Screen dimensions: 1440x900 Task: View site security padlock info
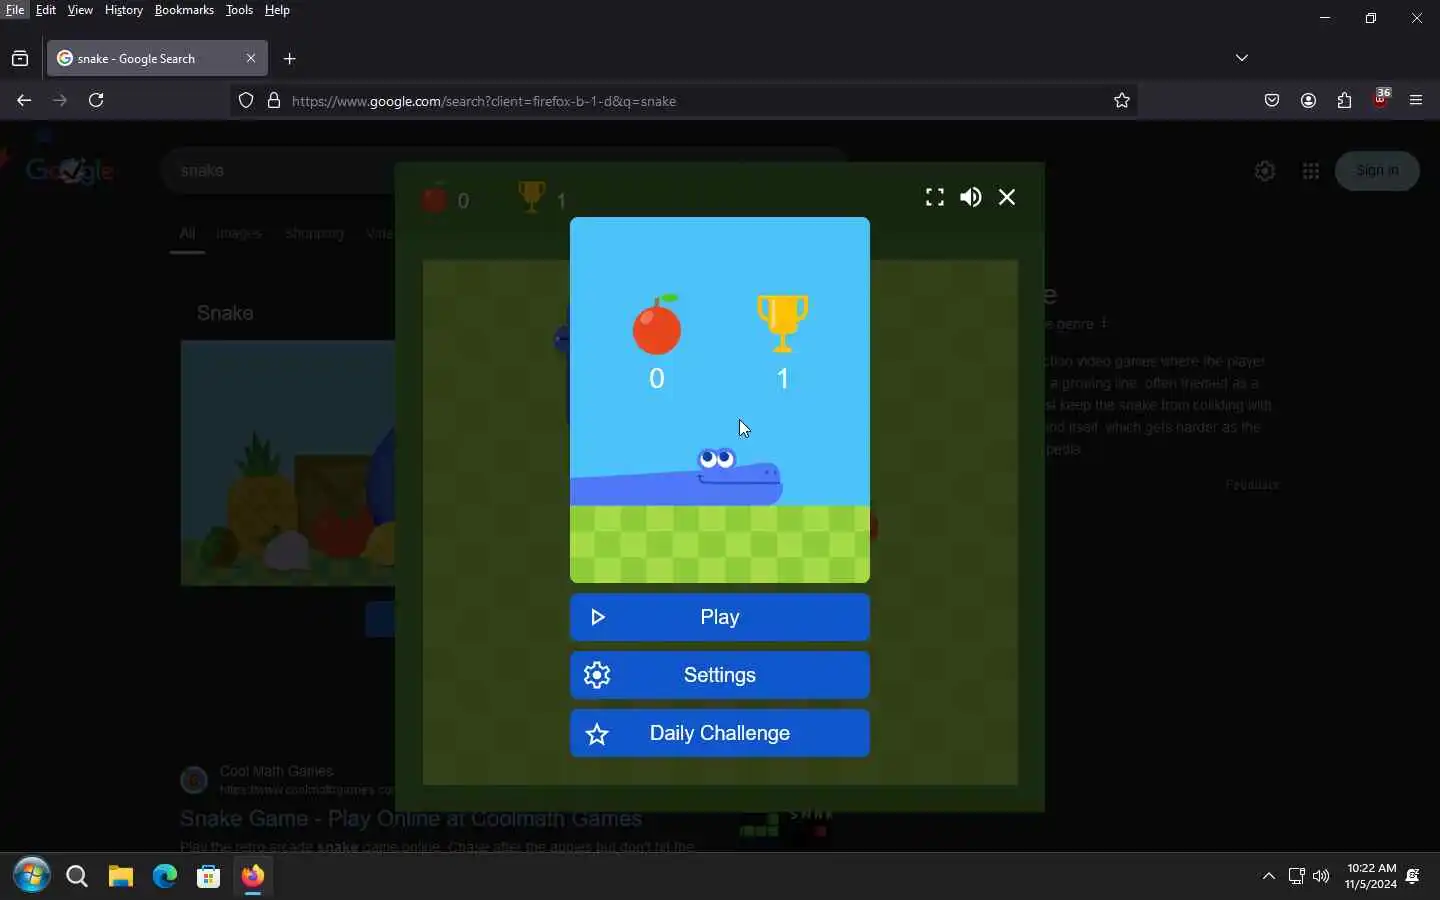pyautogui.click(x=274, y=100)
